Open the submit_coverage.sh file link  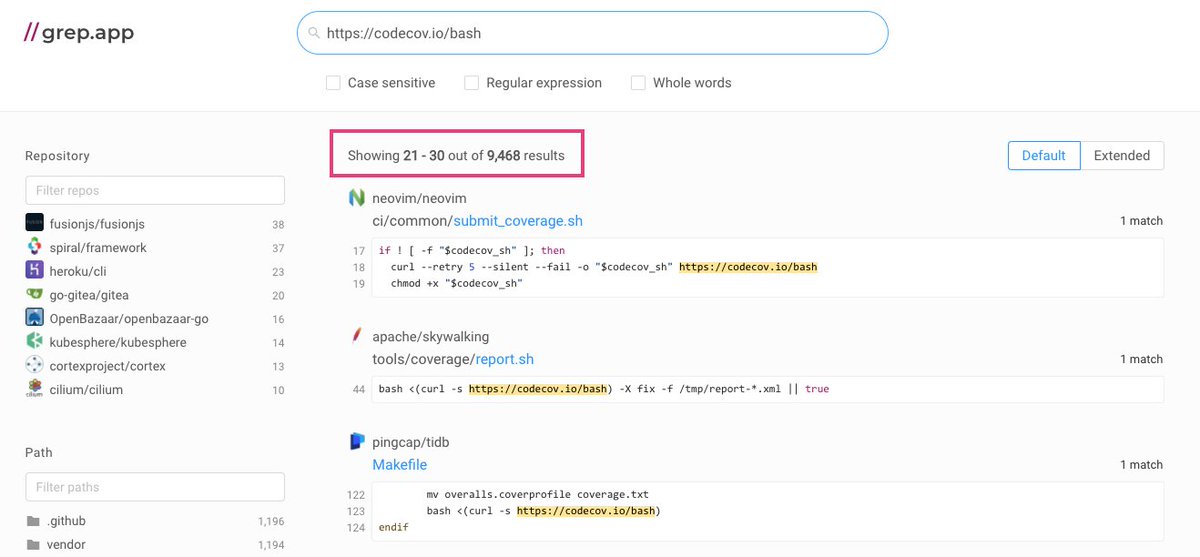coord(518,221)
